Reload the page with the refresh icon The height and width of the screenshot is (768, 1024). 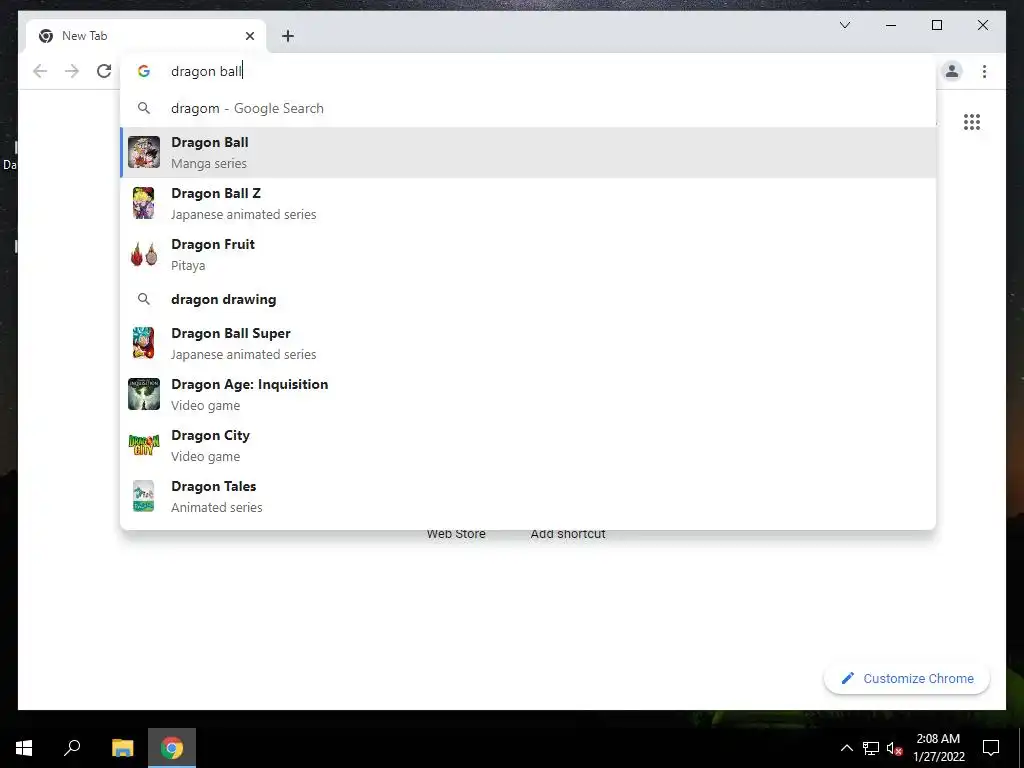point(104,71)
